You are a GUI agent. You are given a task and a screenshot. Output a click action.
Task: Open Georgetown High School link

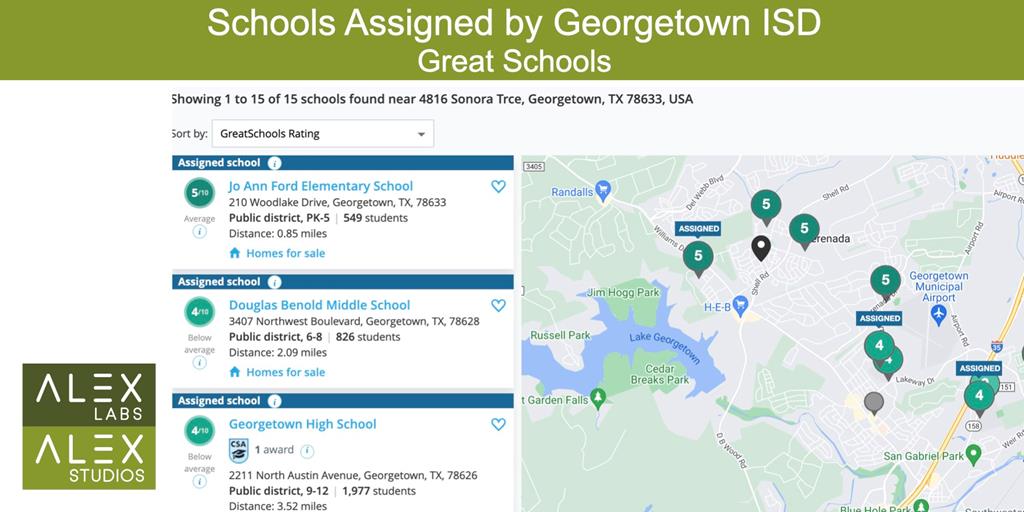302,424
